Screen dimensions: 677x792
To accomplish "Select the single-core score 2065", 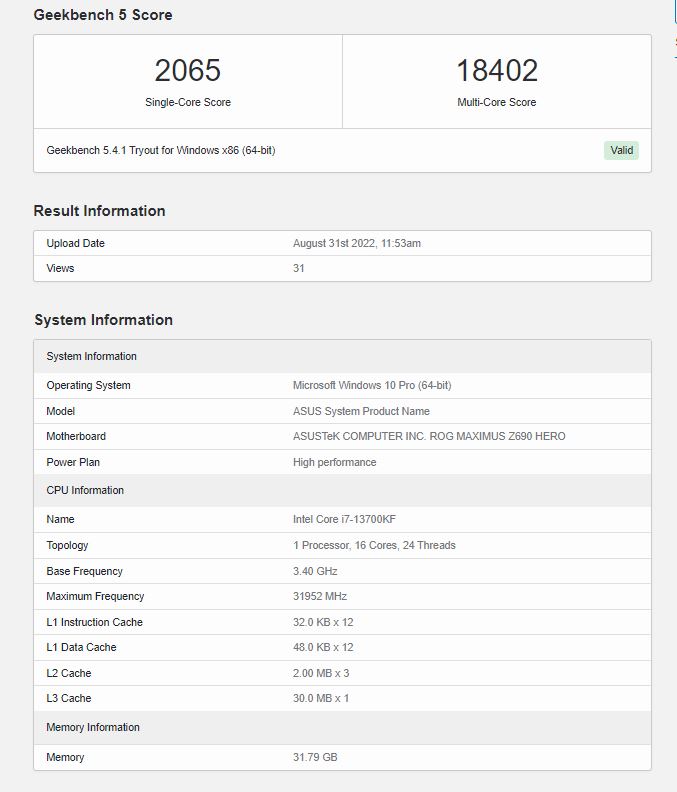I will pyautogui.click(x=187, y=70).
